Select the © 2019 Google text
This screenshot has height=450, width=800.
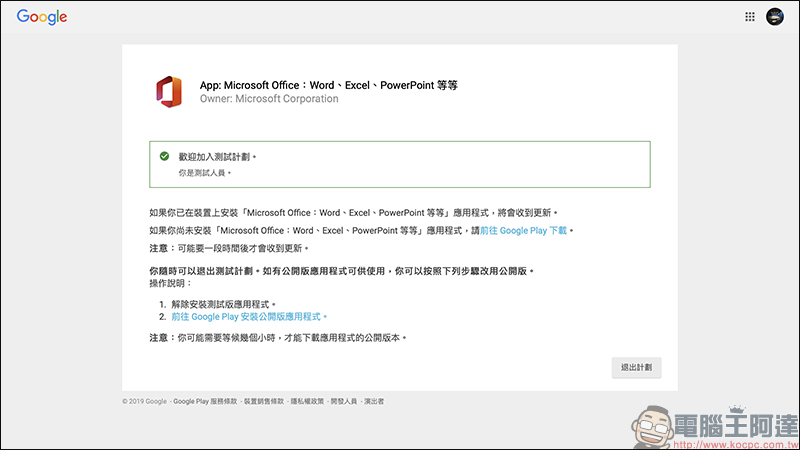pyautogui.click(x=144, y=402)
